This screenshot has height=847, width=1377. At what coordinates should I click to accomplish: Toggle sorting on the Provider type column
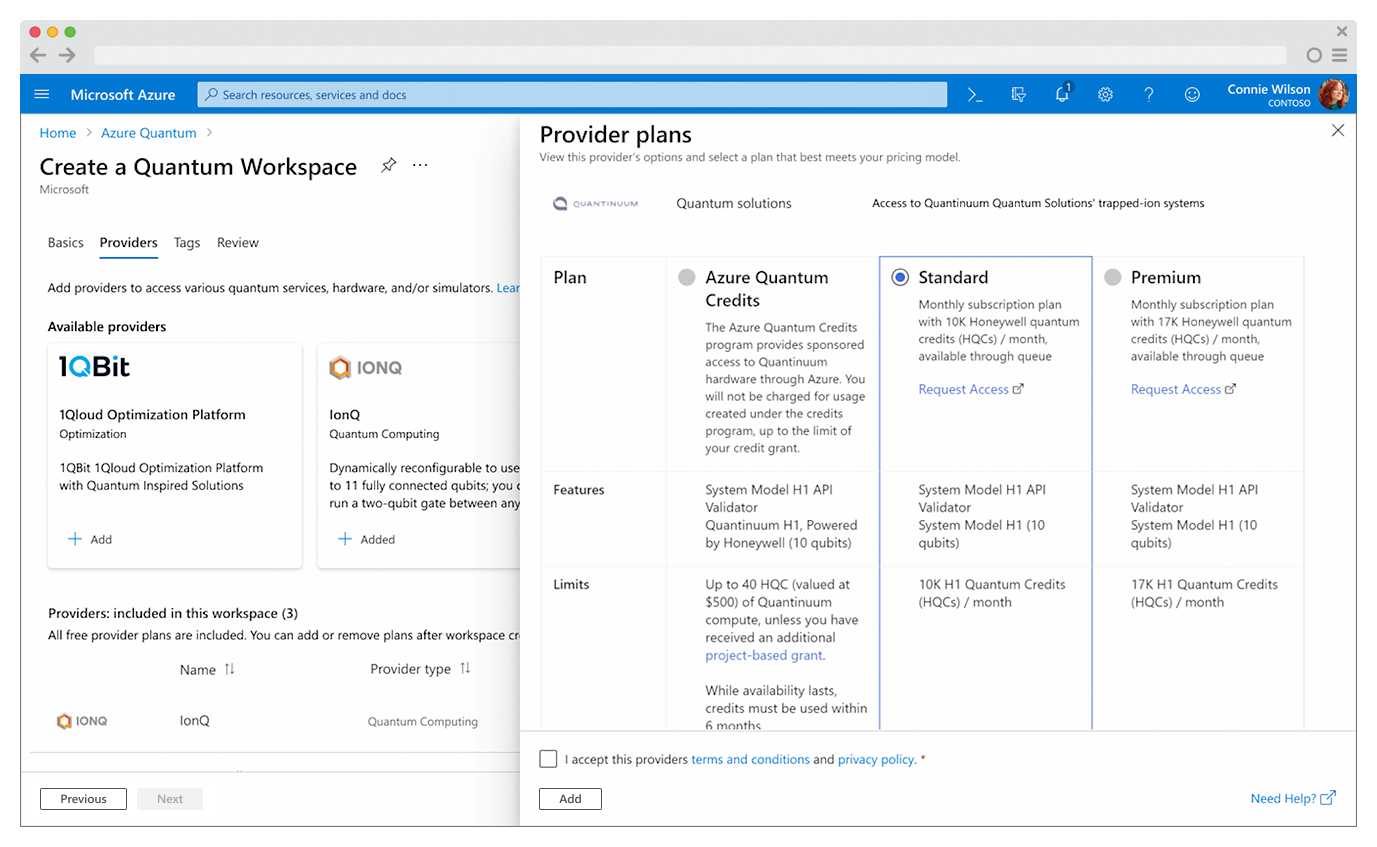[464, 669]
